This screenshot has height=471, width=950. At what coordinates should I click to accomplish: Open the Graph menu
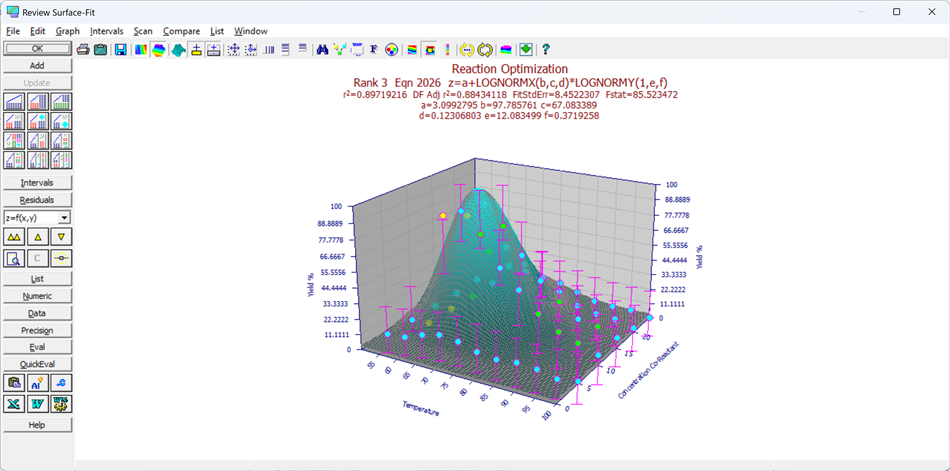click(x=68, y=31)
